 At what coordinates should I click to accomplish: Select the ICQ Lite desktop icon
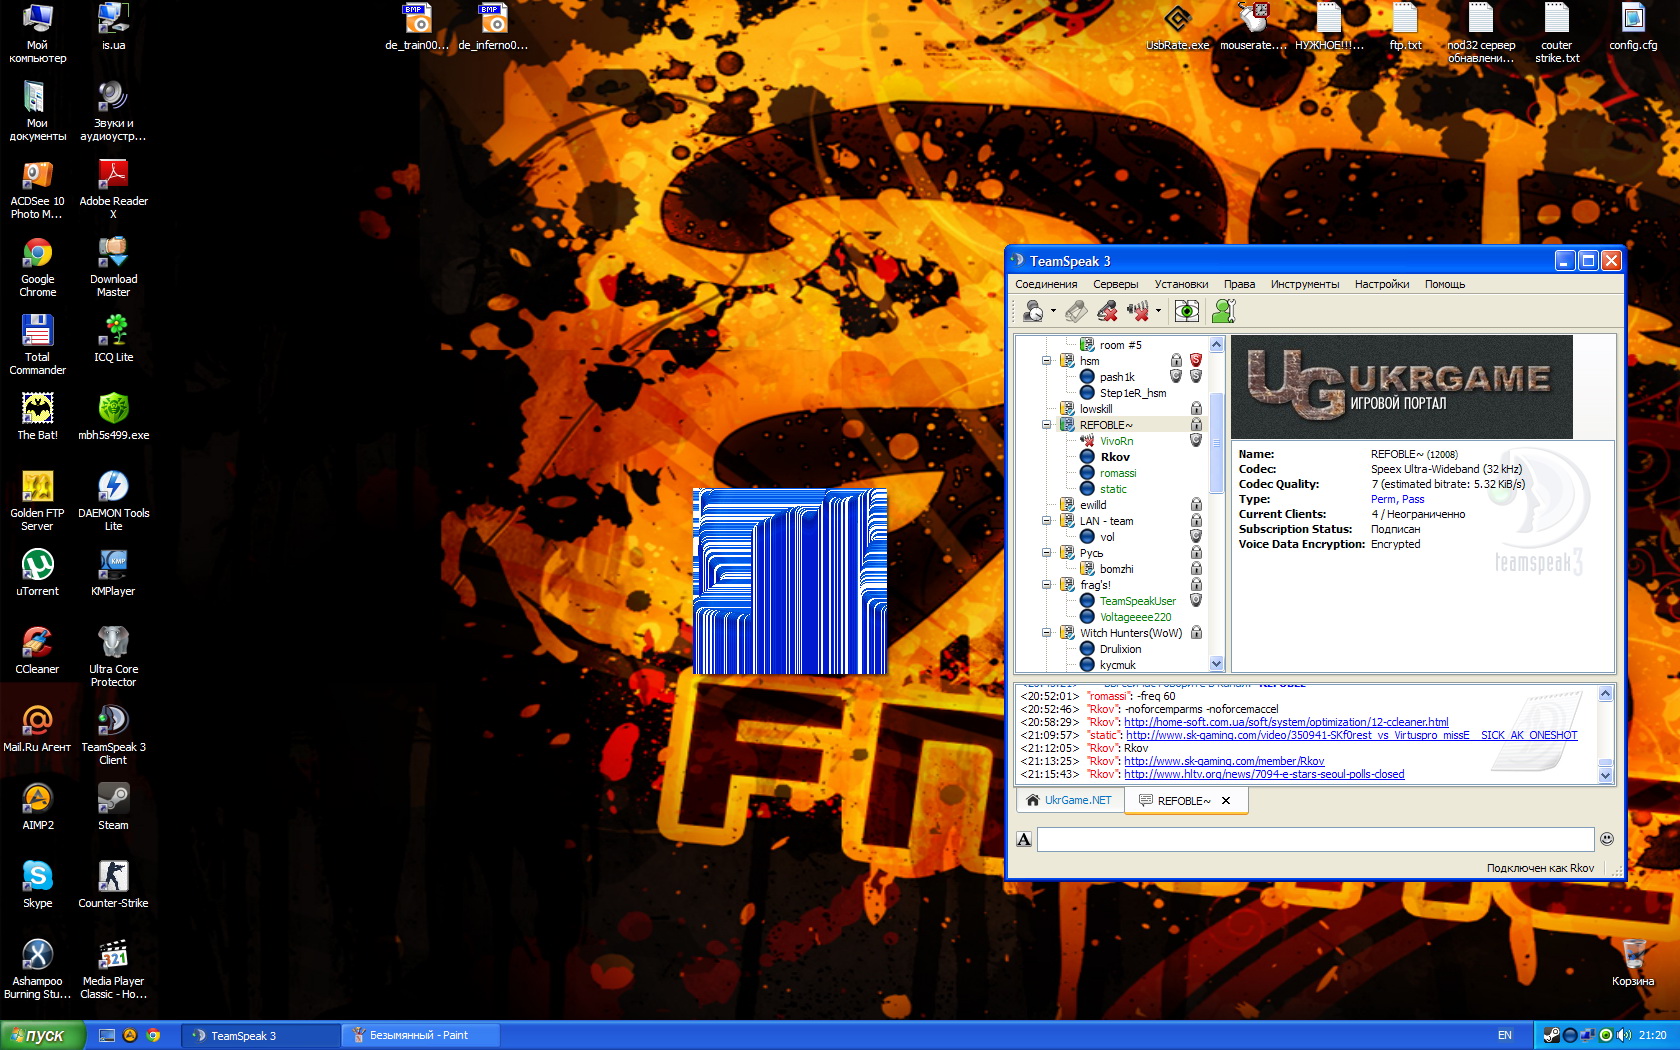pos(113,339)
